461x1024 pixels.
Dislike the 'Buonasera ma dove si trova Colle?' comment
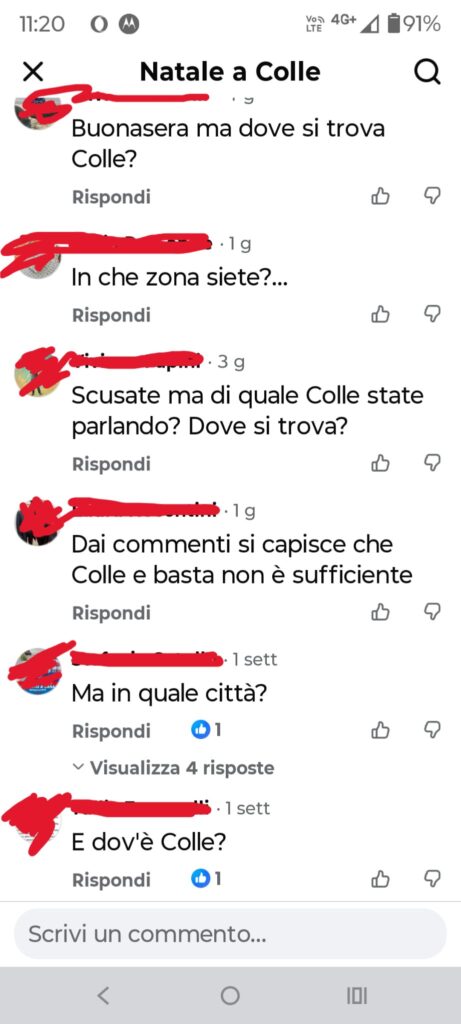[x=432, y=196]
